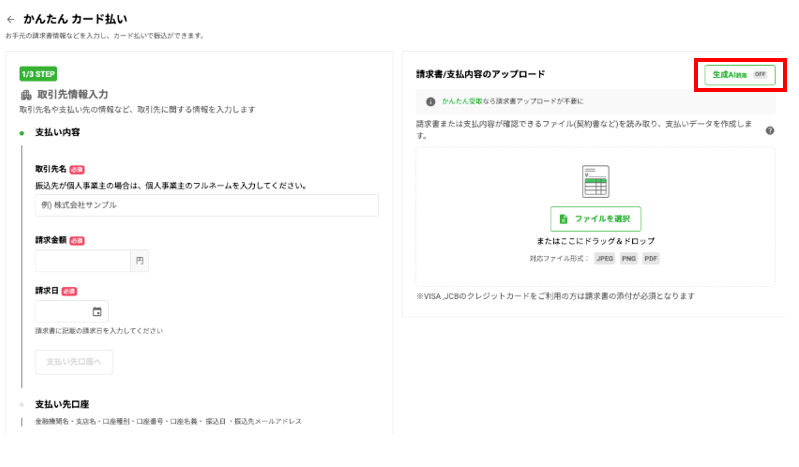The width and height of the screenshot is (799, 467).
Task: Open the calendar icon for 請求日
Action: coord(97,312)
